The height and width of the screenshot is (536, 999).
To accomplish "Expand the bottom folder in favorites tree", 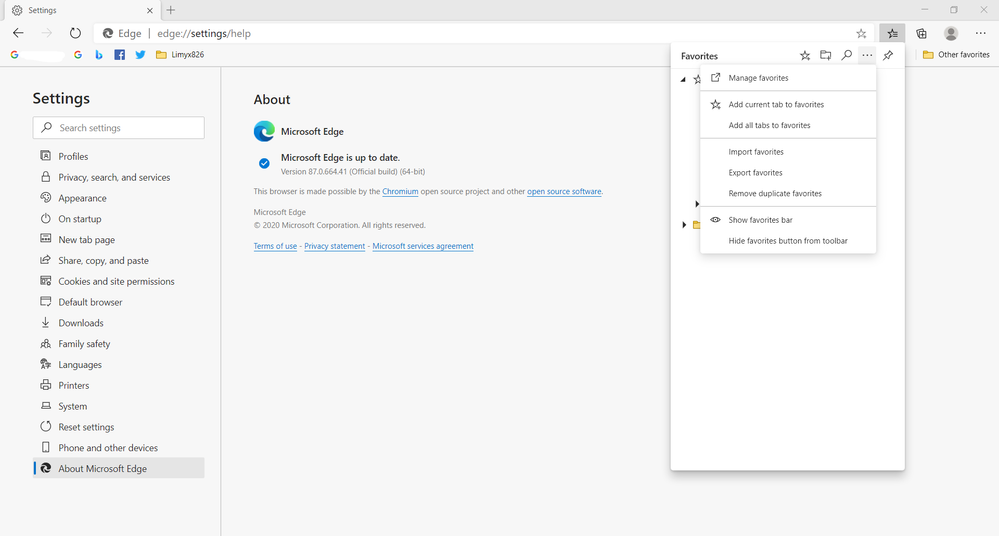I will (x=684, y=225).
